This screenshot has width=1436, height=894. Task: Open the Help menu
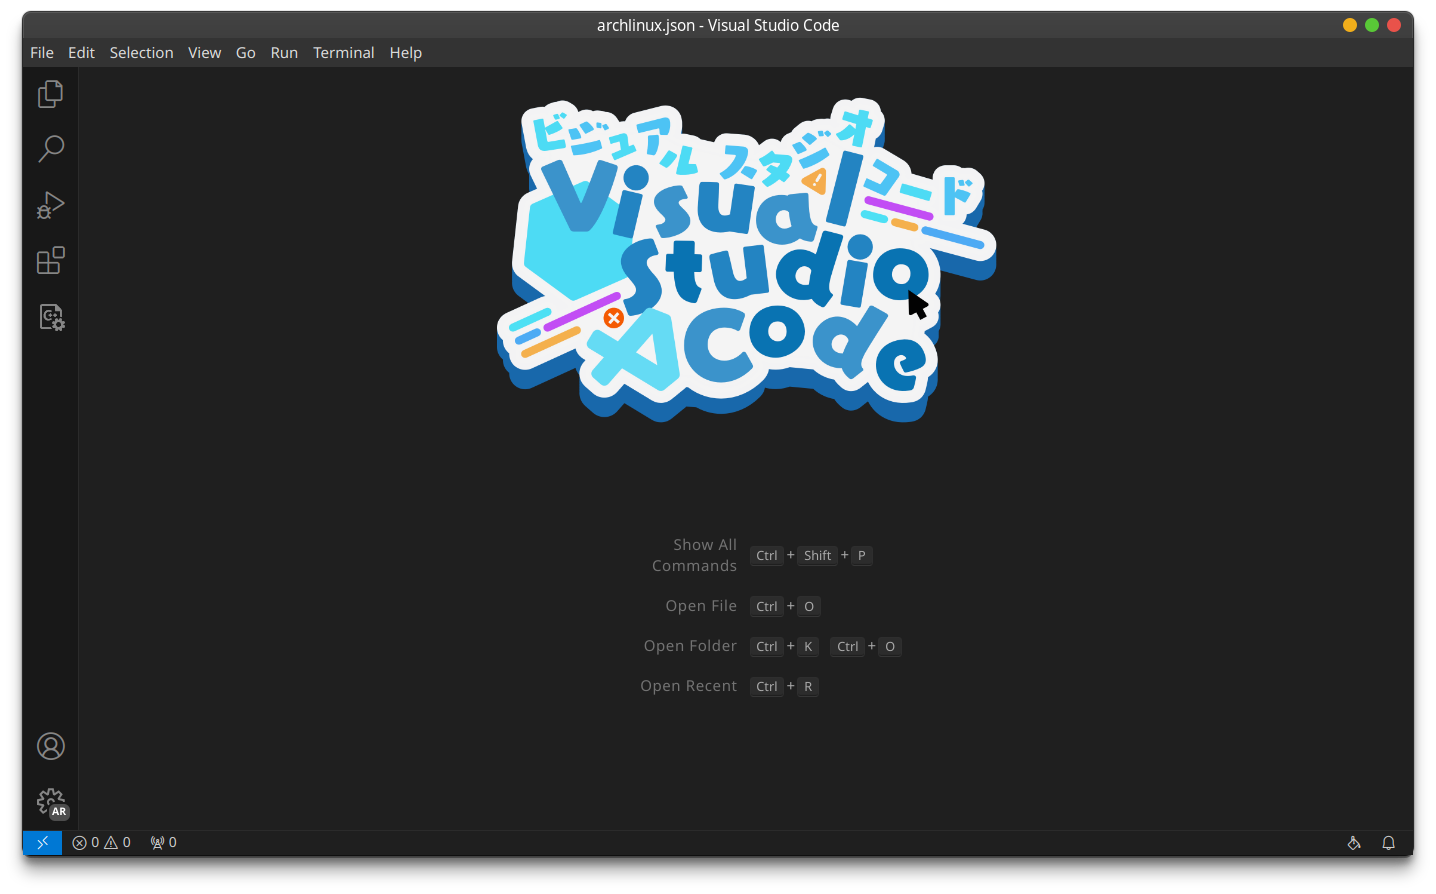[405, 53]
